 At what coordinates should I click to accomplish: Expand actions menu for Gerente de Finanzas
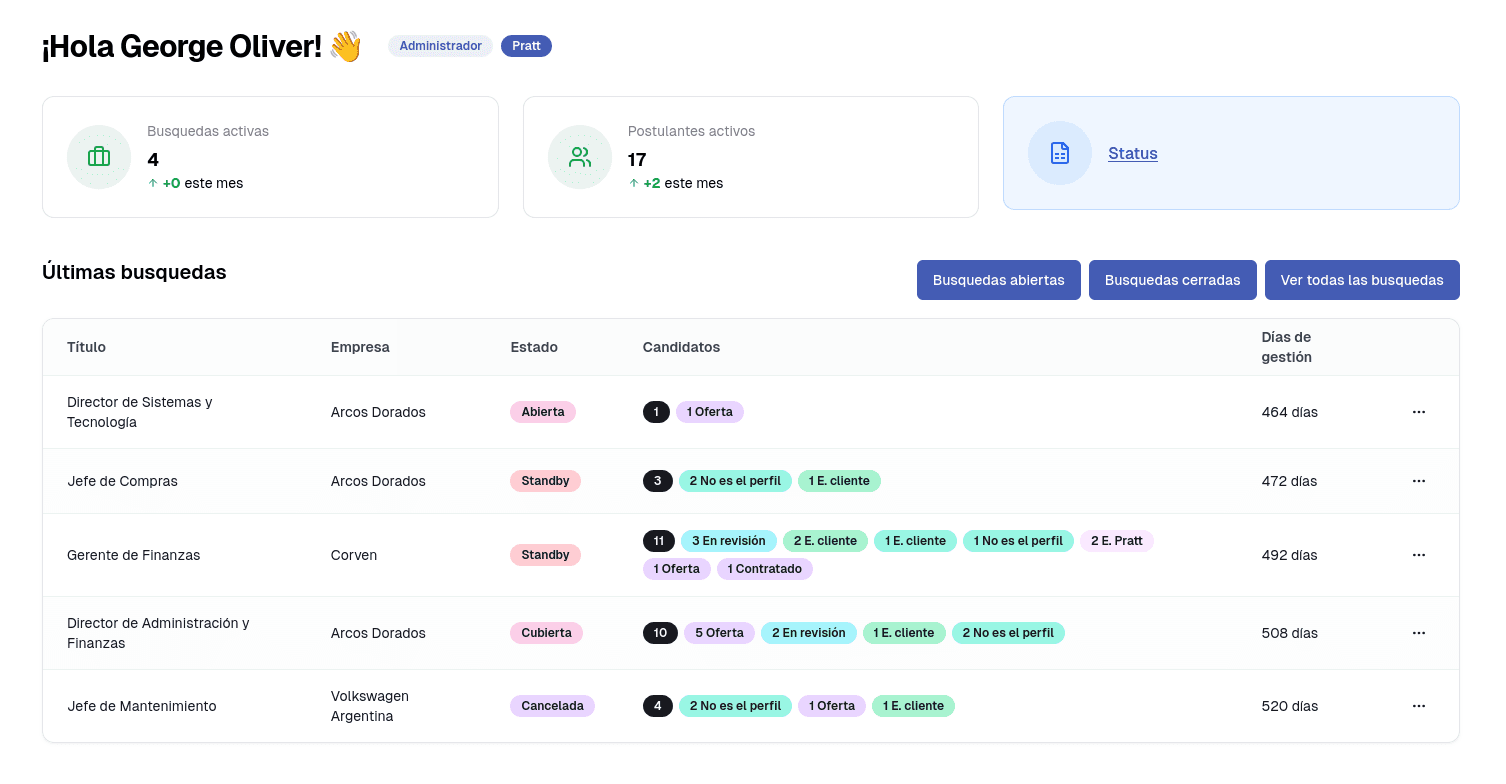click(1418, 555)
